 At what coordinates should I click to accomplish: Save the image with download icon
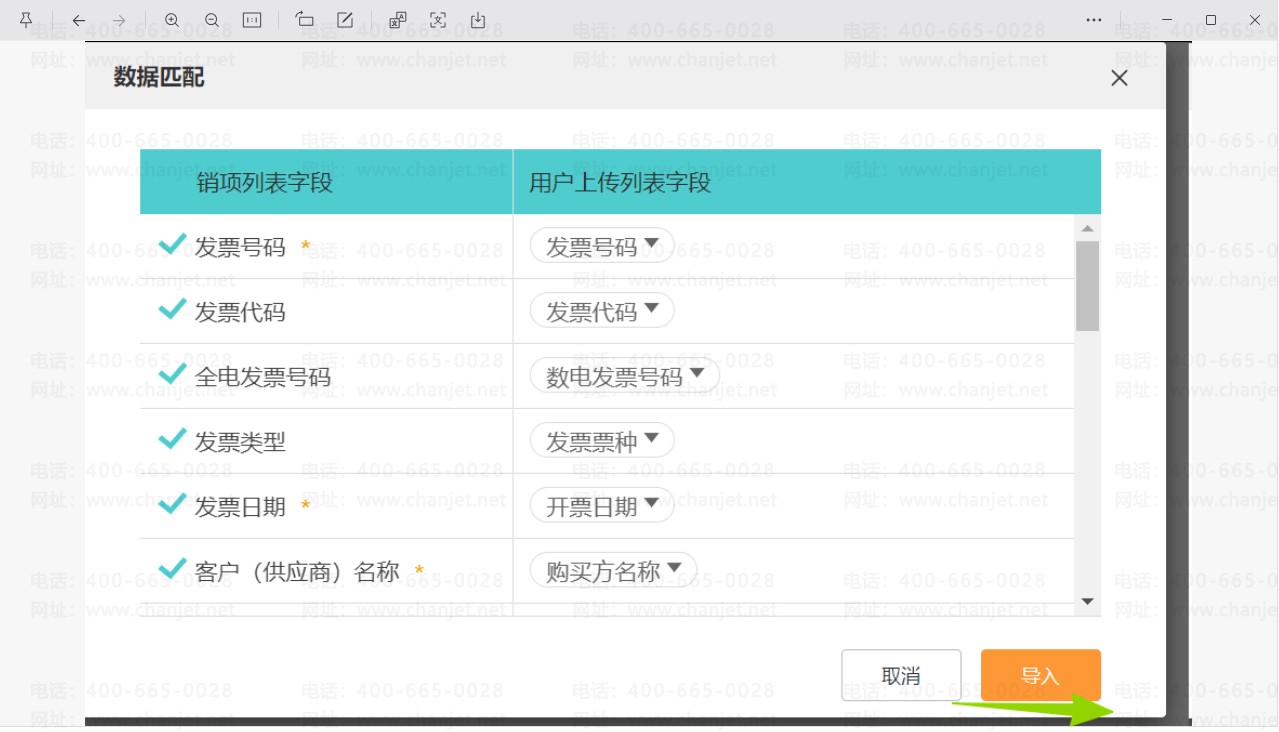pos(478,20)
